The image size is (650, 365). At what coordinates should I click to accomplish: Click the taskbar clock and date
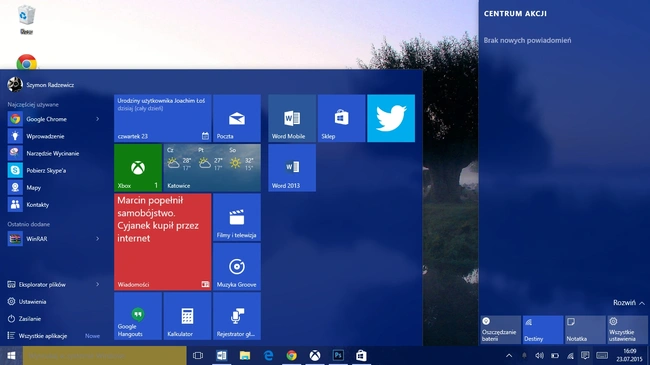(x=629, y=355)
